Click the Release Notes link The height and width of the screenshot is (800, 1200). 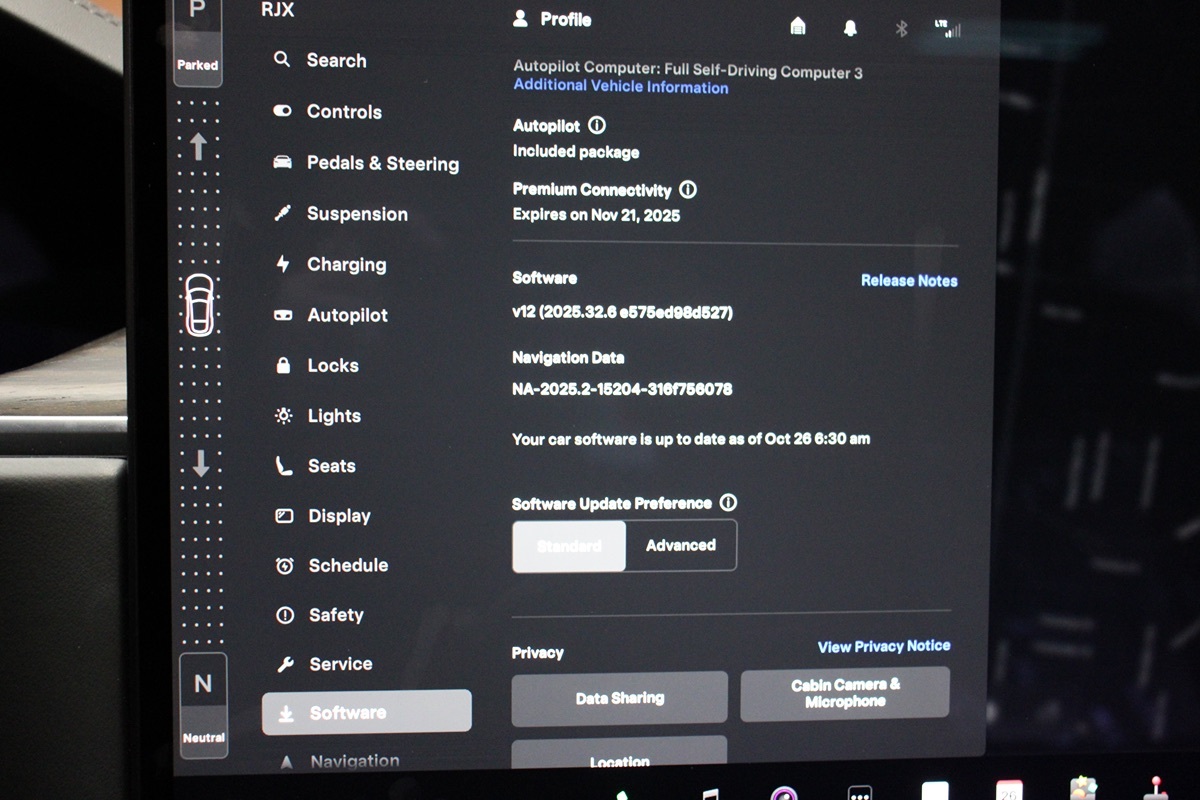(909, 281)
